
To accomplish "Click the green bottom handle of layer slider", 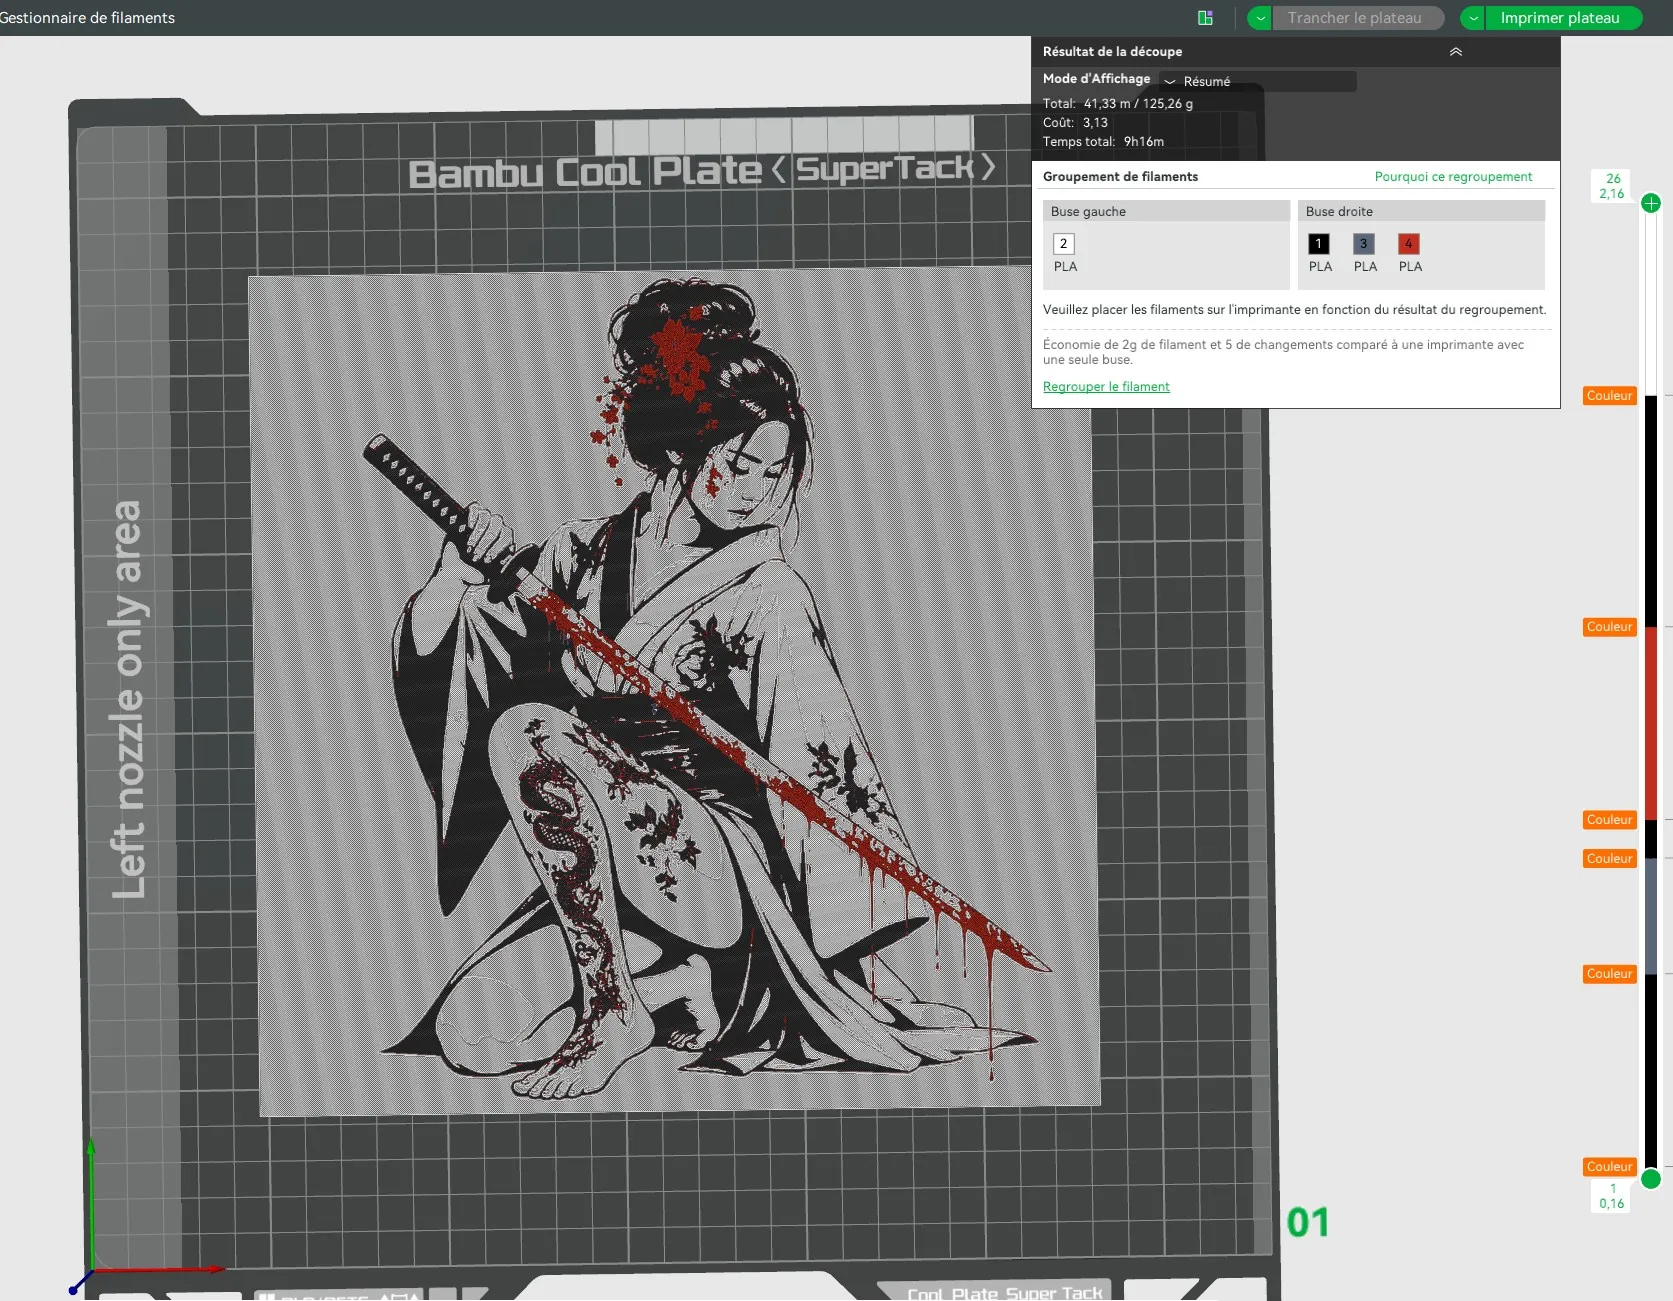I will click(1651, 1179).
